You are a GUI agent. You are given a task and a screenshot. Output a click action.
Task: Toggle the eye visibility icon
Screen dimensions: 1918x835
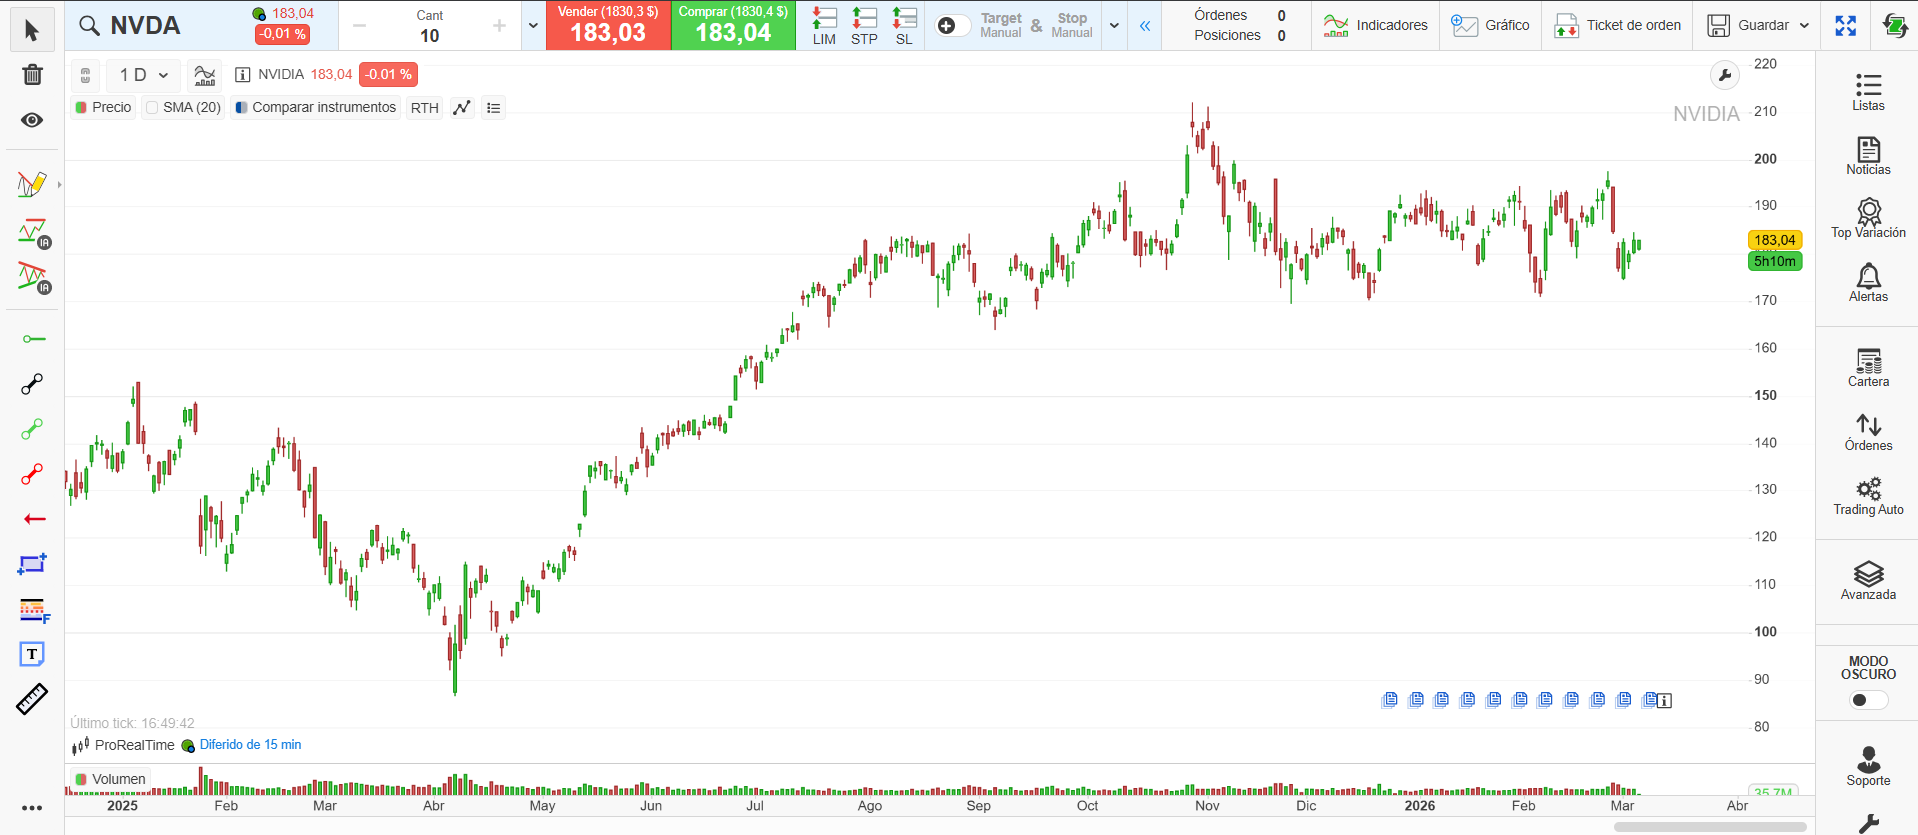32,120
